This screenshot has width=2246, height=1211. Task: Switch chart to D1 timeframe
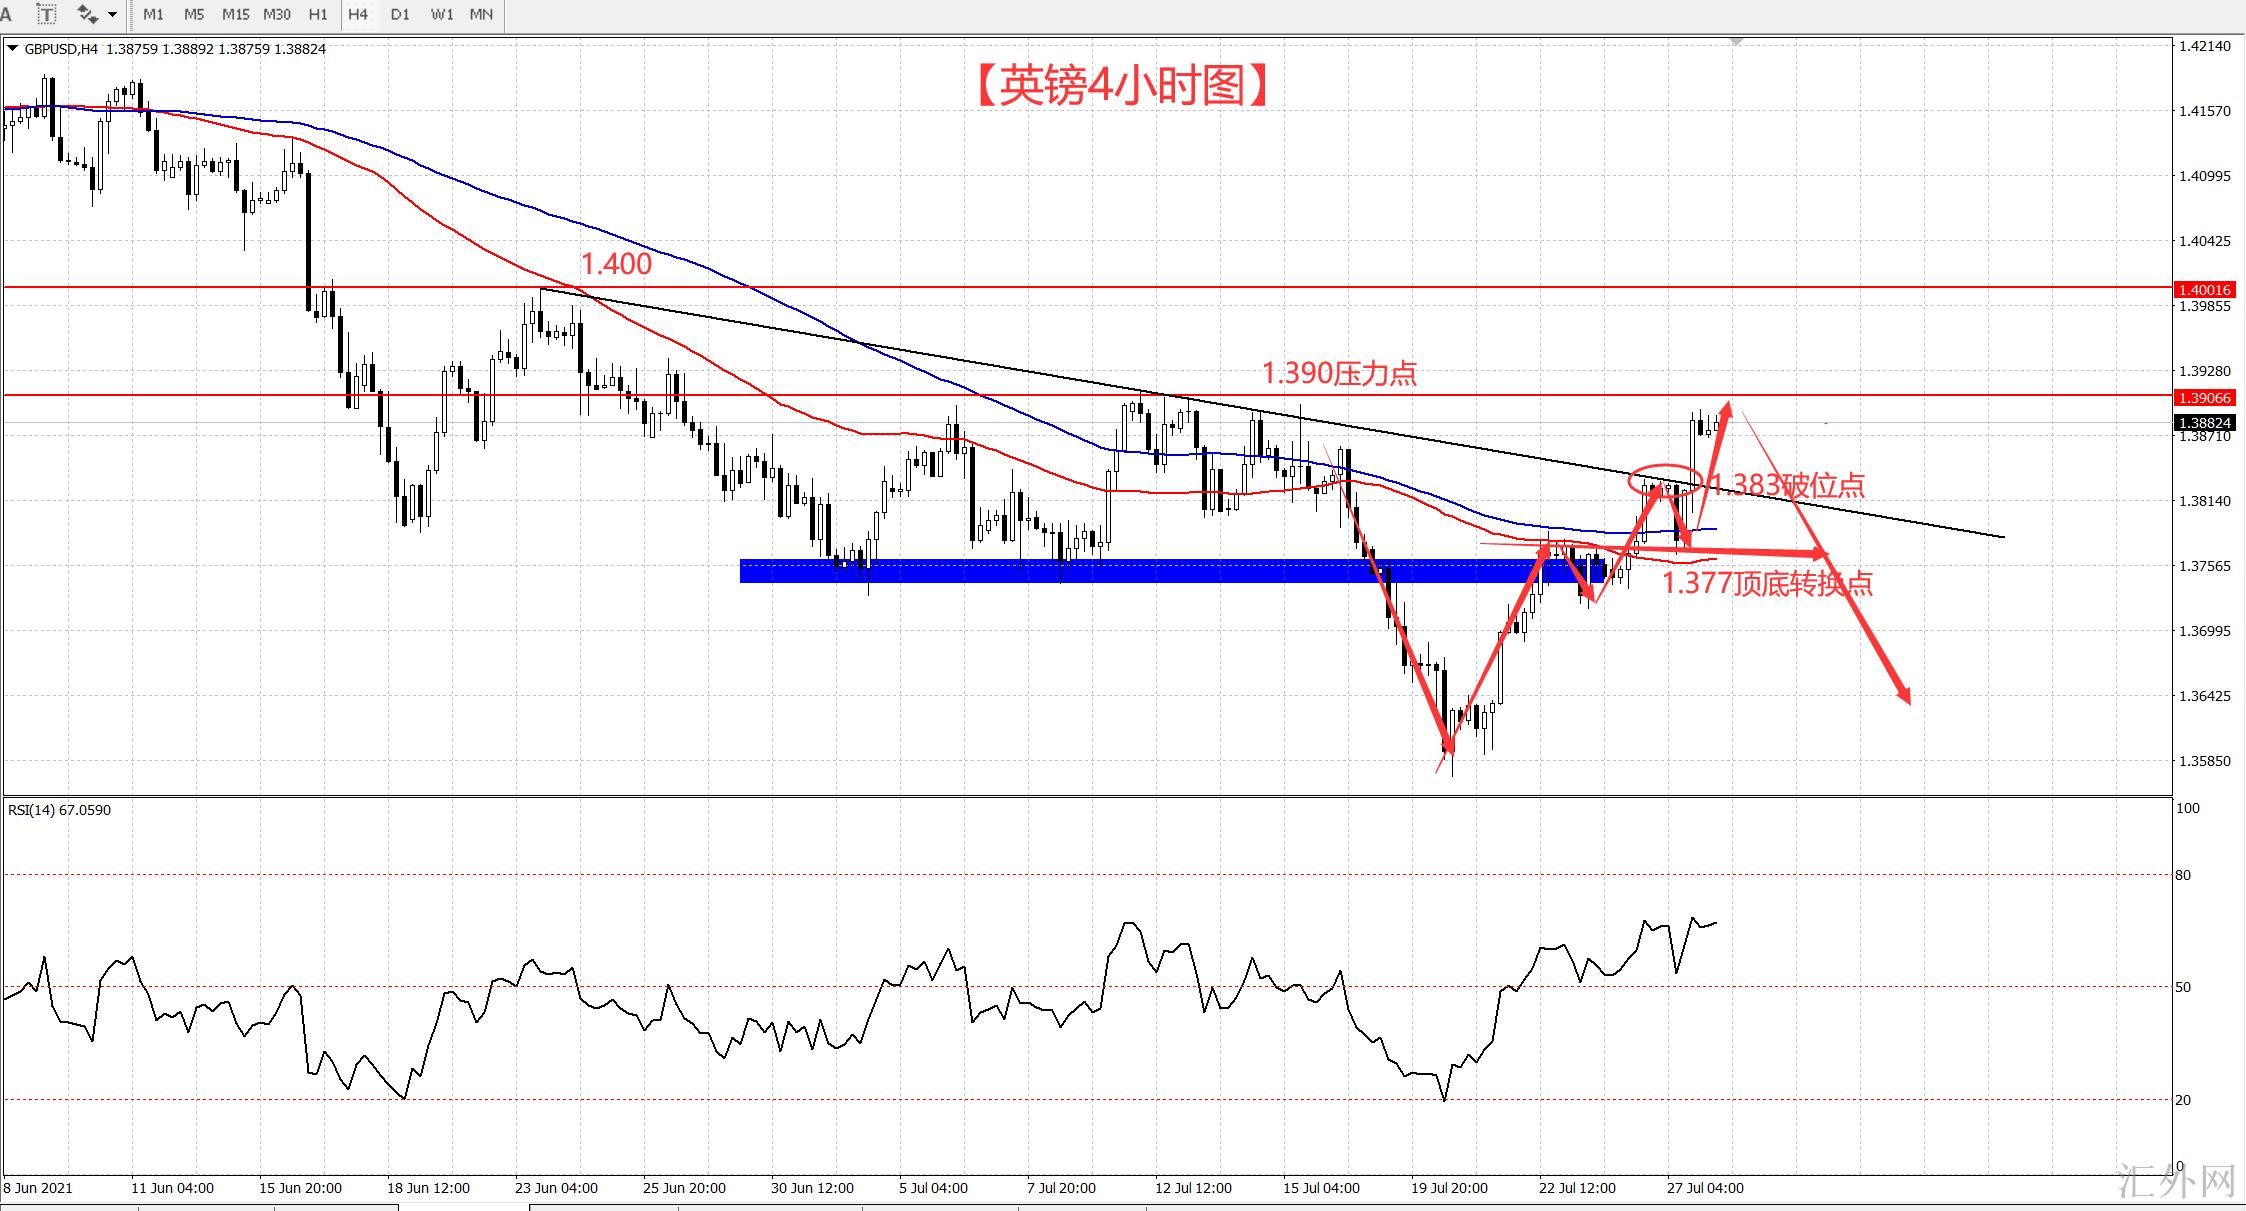[x=400, y=14]
